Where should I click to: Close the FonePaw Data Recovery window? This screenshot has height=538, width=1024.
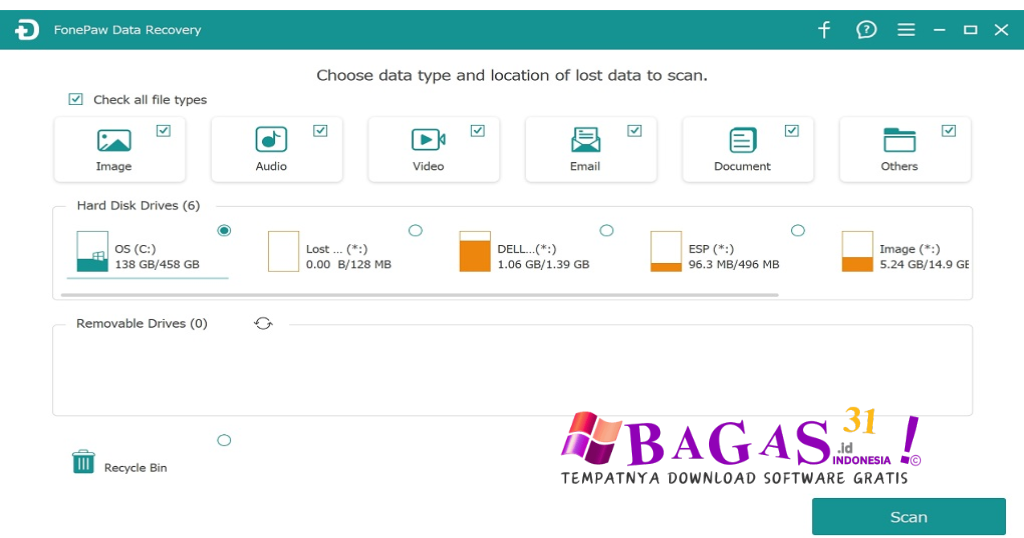[1001, 29]
